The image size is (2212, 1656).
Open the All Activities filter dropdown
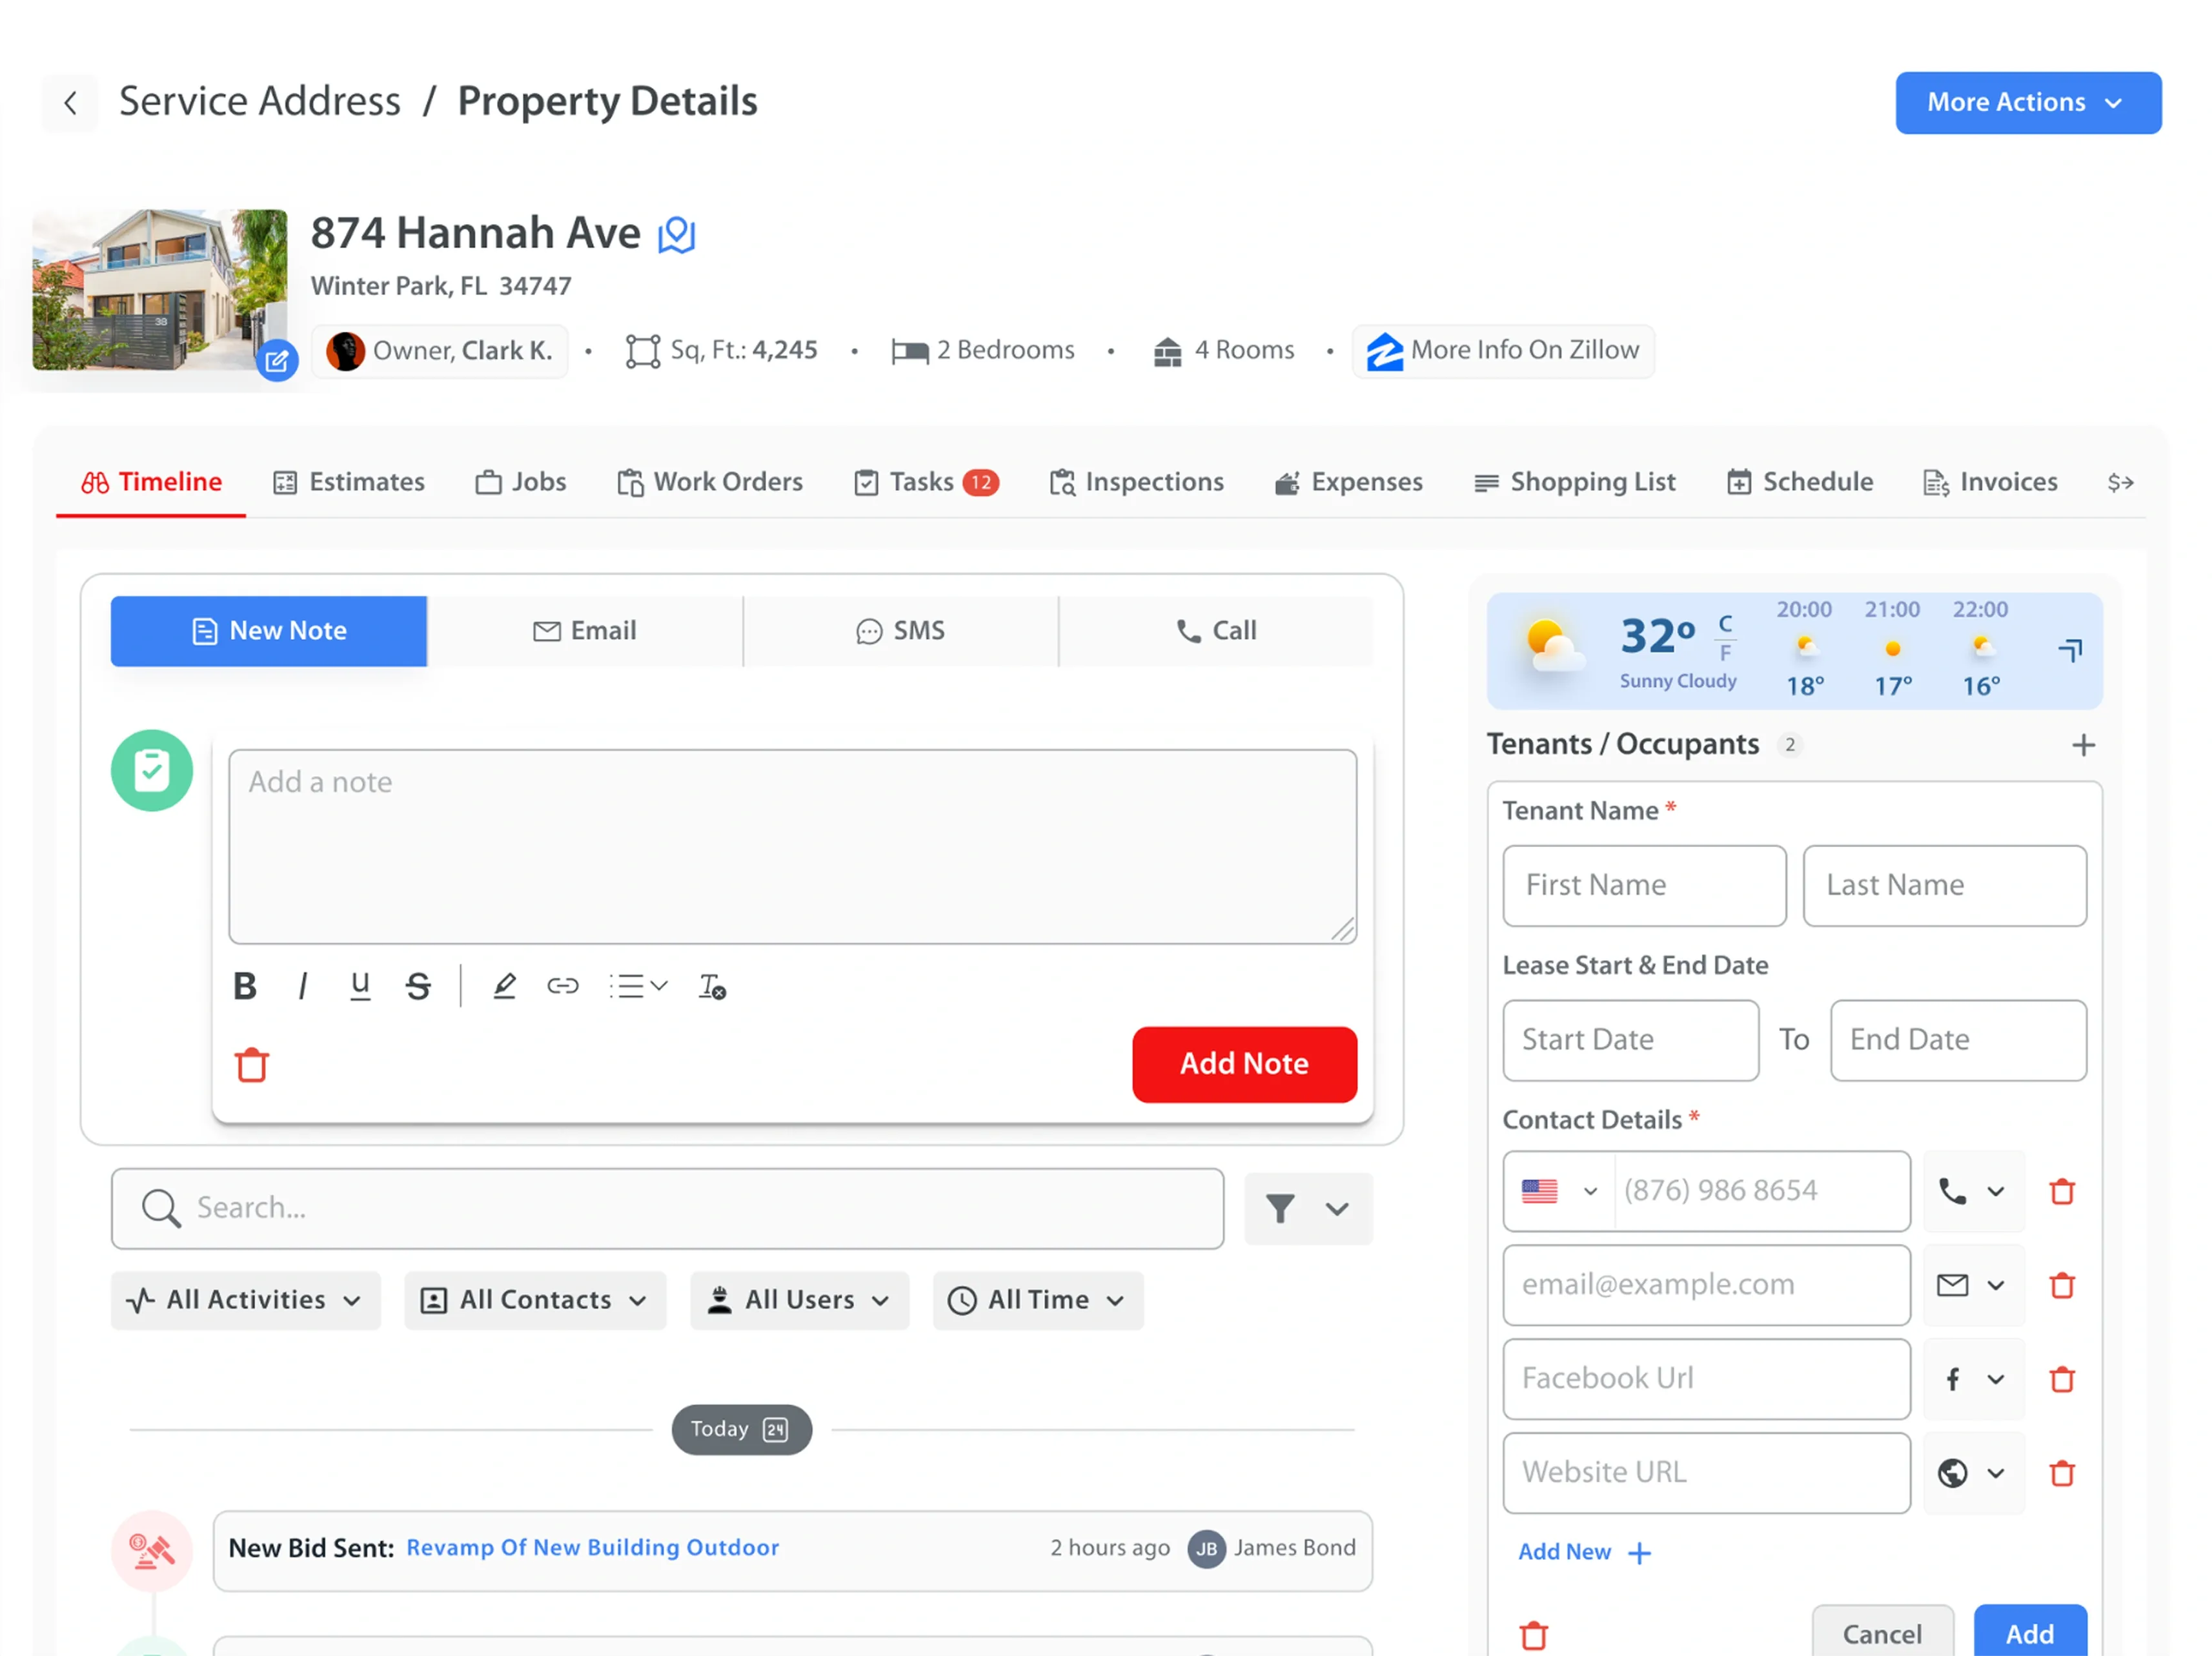(245, 1300)
